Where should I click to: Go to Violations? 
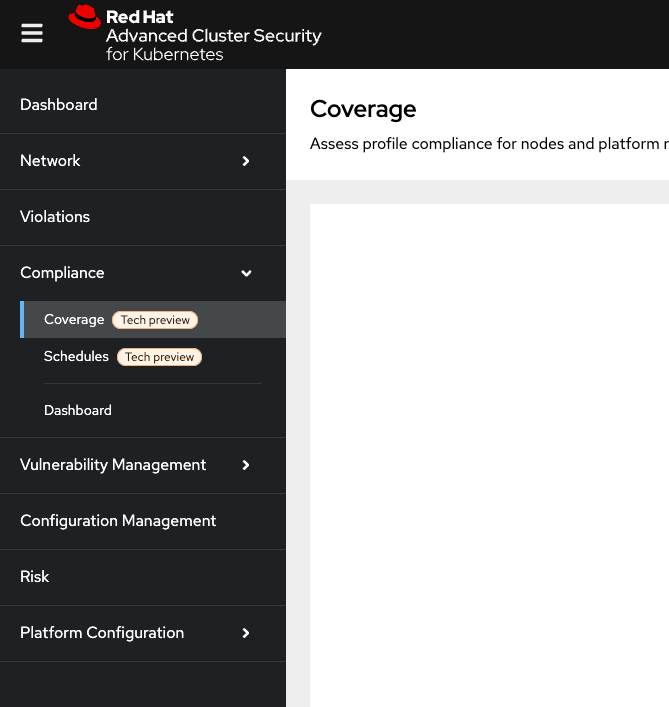coord(55,216)
